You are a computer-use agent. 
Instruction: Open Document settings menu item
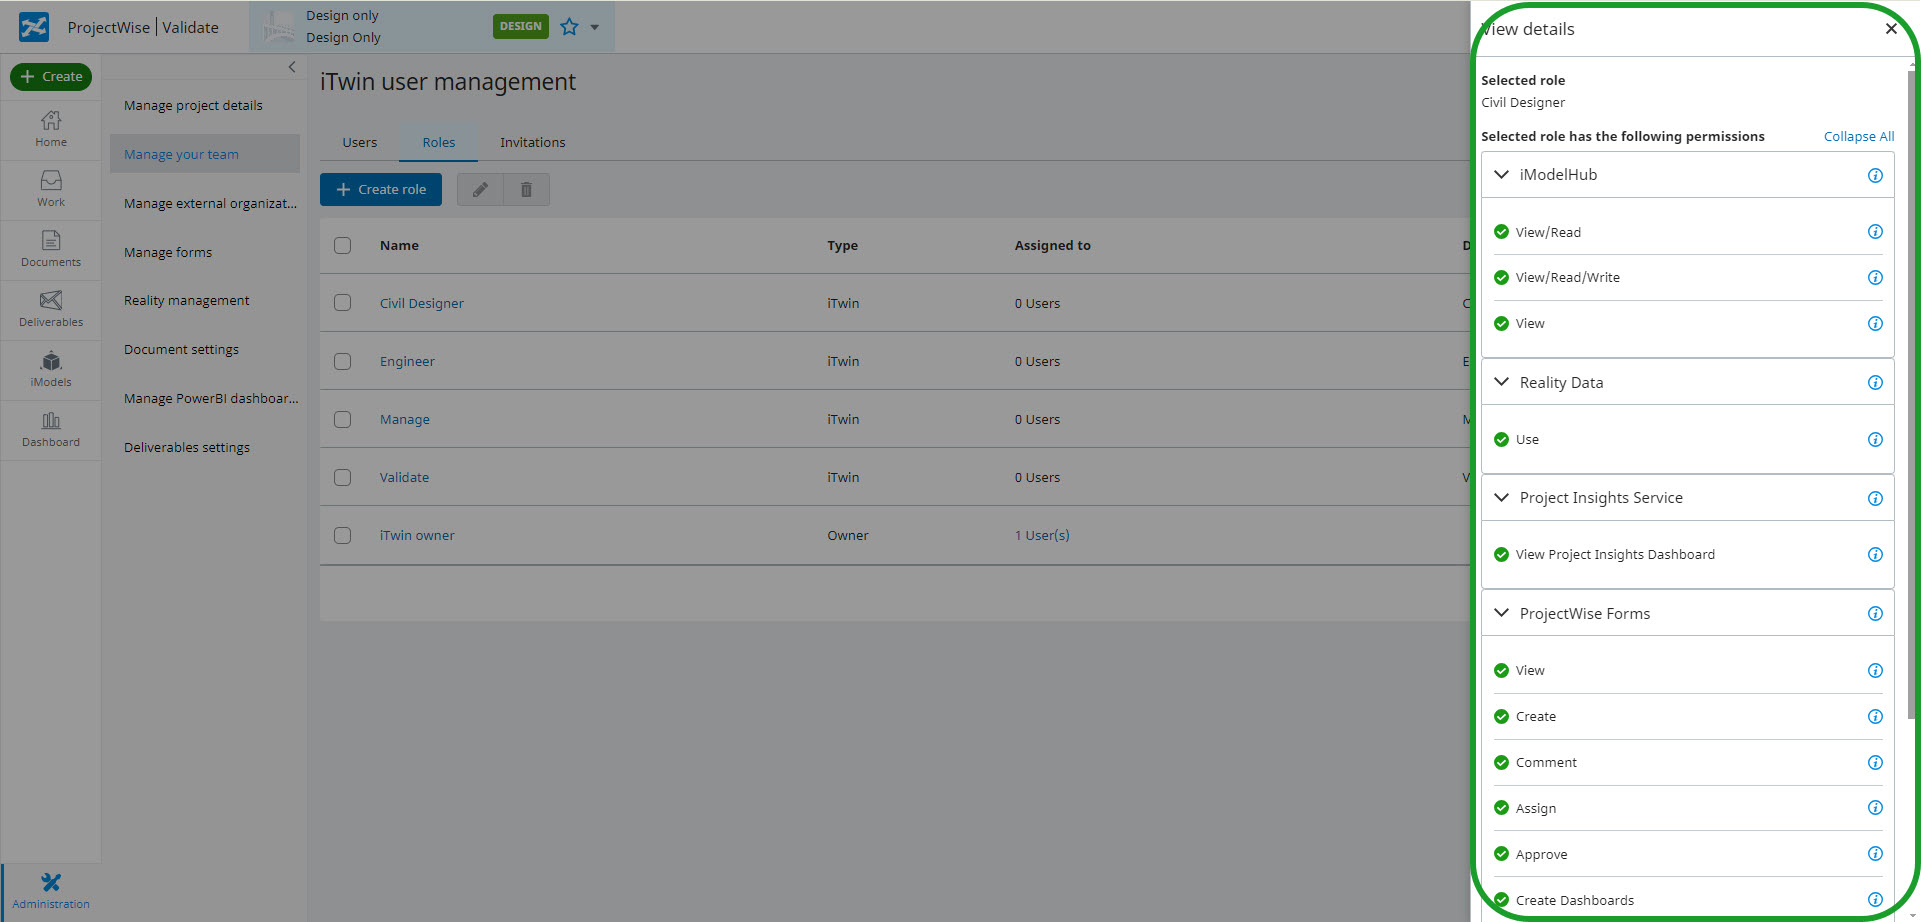click(x=205, y=349)
